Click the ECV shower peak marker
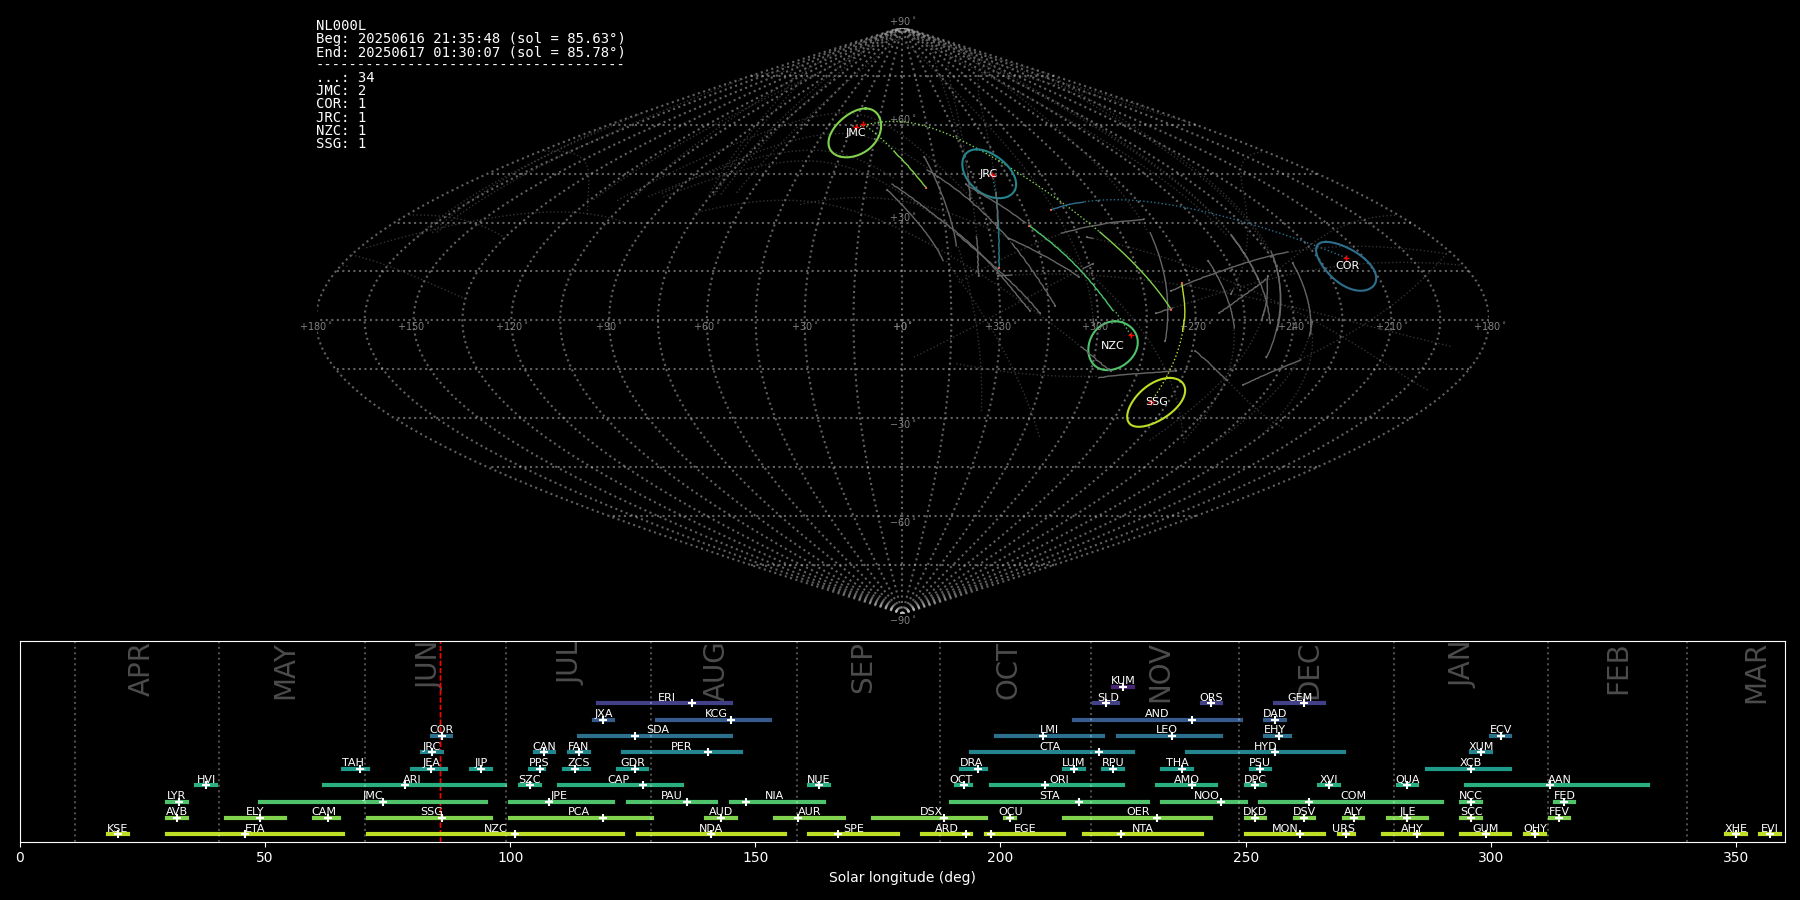Viewport: 1800px width, 900px height. pyautogui.click(x=1500, y=736)
